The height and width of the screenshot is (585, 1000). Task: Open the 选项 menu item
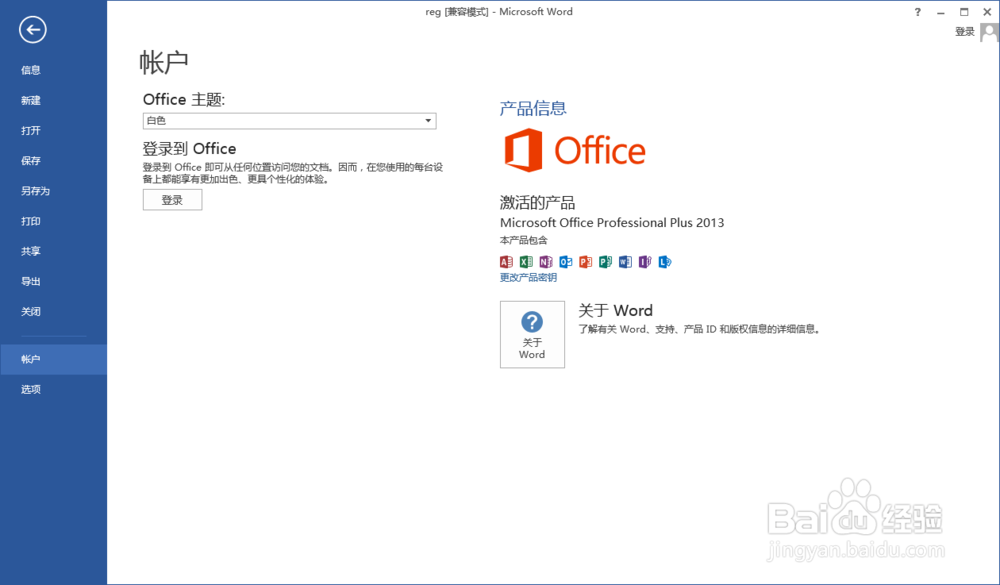coord(30,389)
